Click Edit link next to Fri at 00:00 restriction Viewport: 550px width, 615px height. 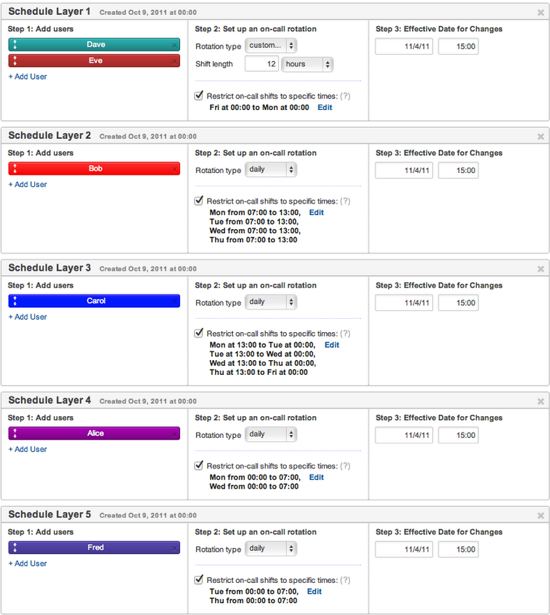(325, 107)
